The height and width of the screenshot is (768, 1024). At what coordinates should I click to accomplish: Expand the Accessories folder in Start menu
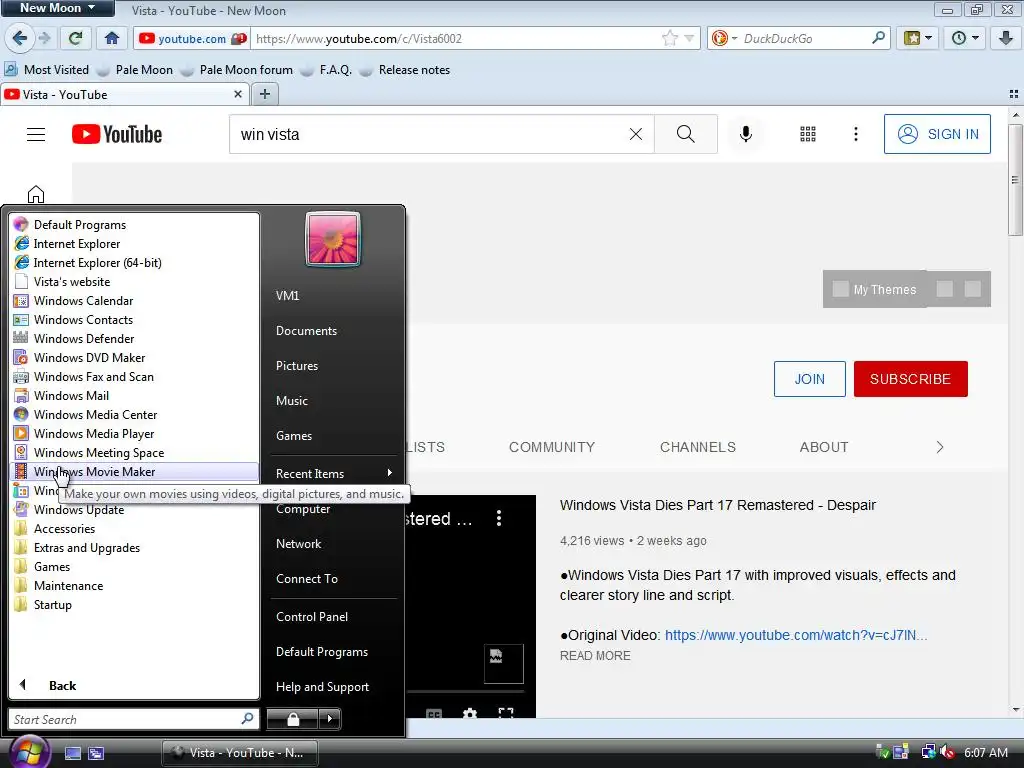click(x=135, y=529)
